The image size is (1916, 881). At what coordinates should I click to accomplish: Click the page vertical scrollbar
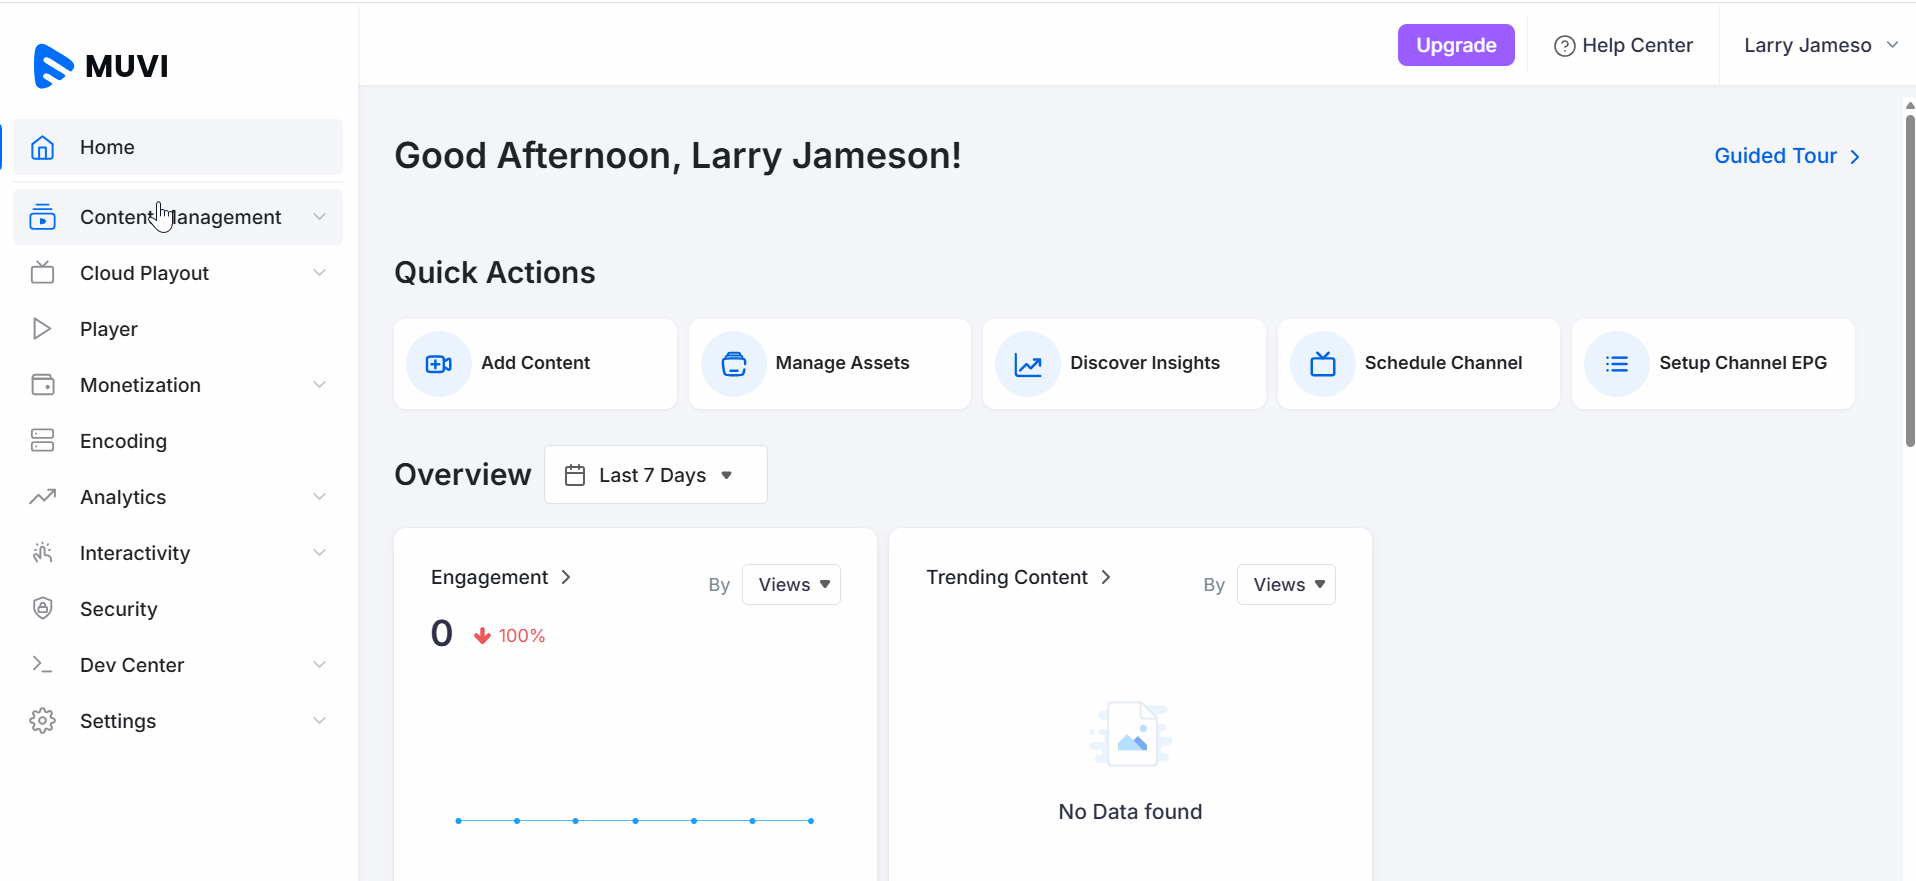pos(1909,280)
